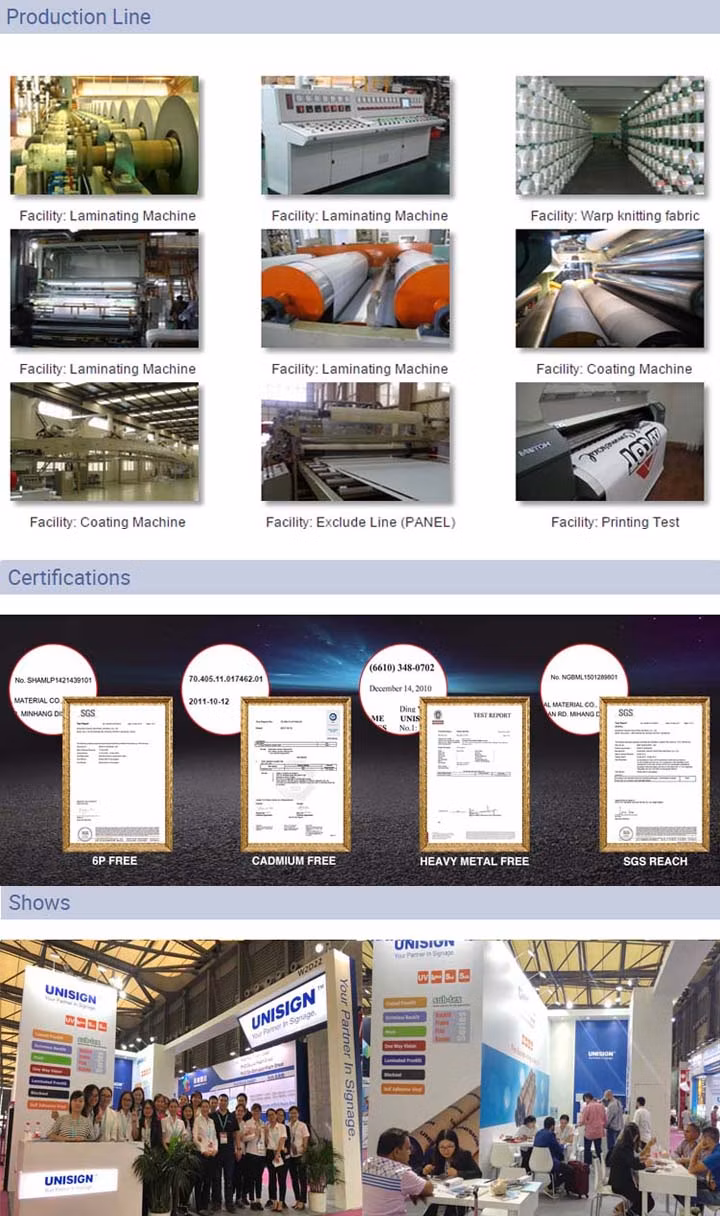Click the Shows section heading
Viewport: 720px width, 1216px height.
[39, 903]
